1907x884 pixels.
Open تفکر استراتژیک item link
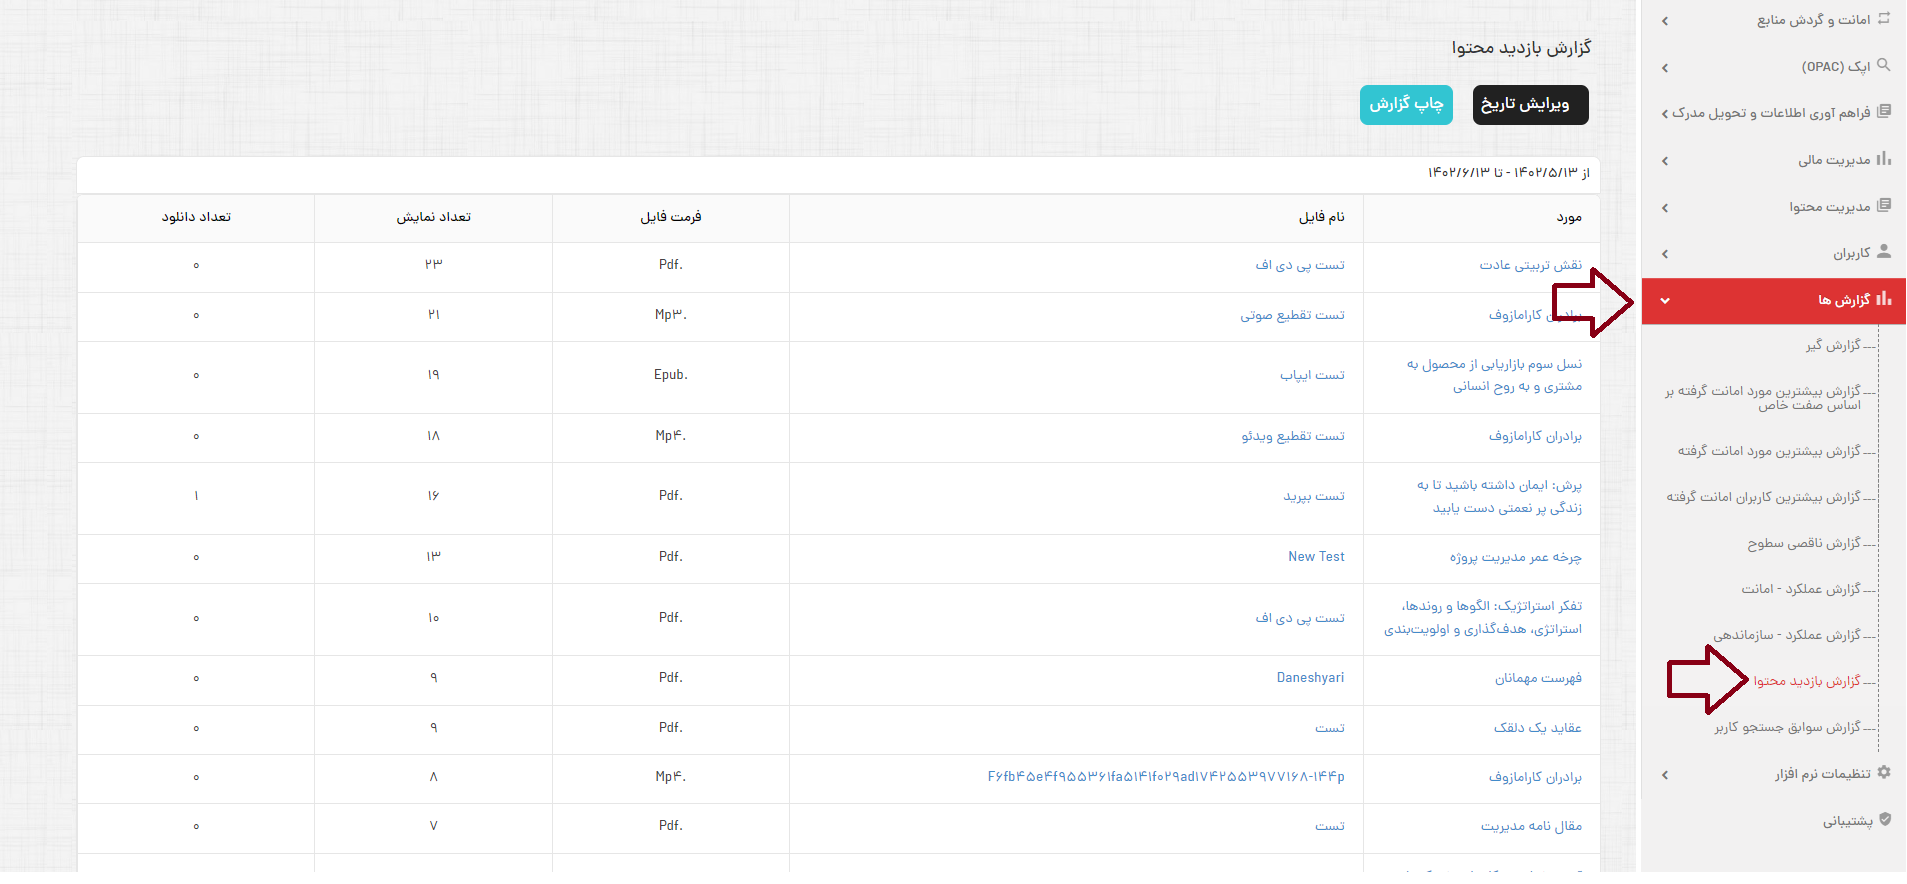point(1483,618)
